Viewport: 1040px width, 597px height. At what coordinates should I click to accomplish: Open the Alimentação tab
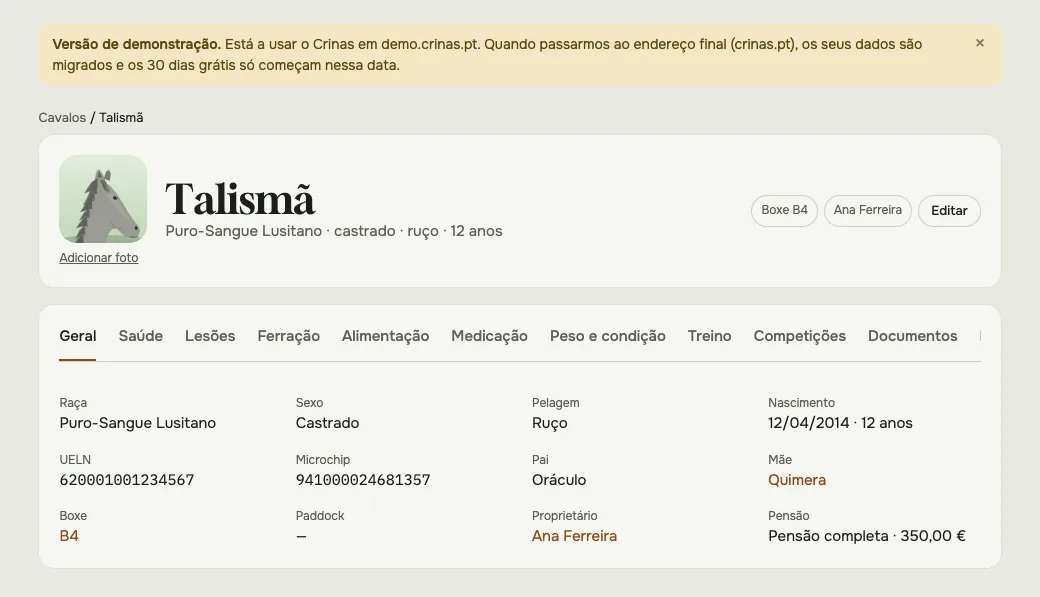coord(385,336)
